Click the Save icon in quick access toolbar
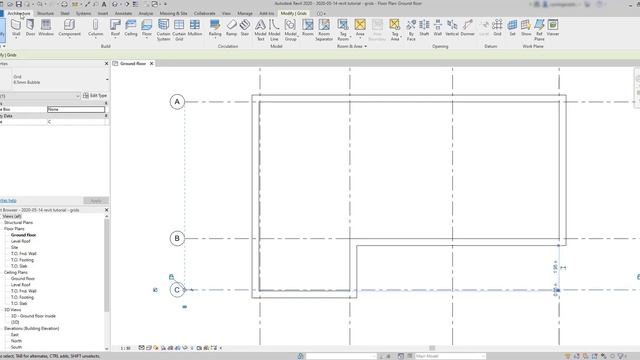The height and width of the screenshot is (360, 640). (19, 4)
